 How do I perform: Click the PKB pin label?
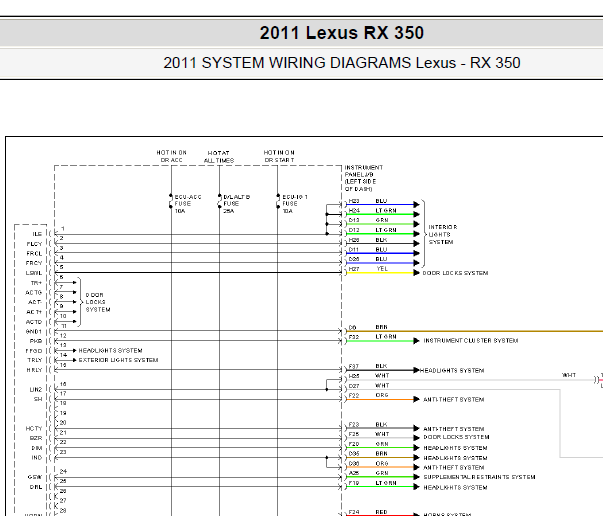click(x=36, y=341)
